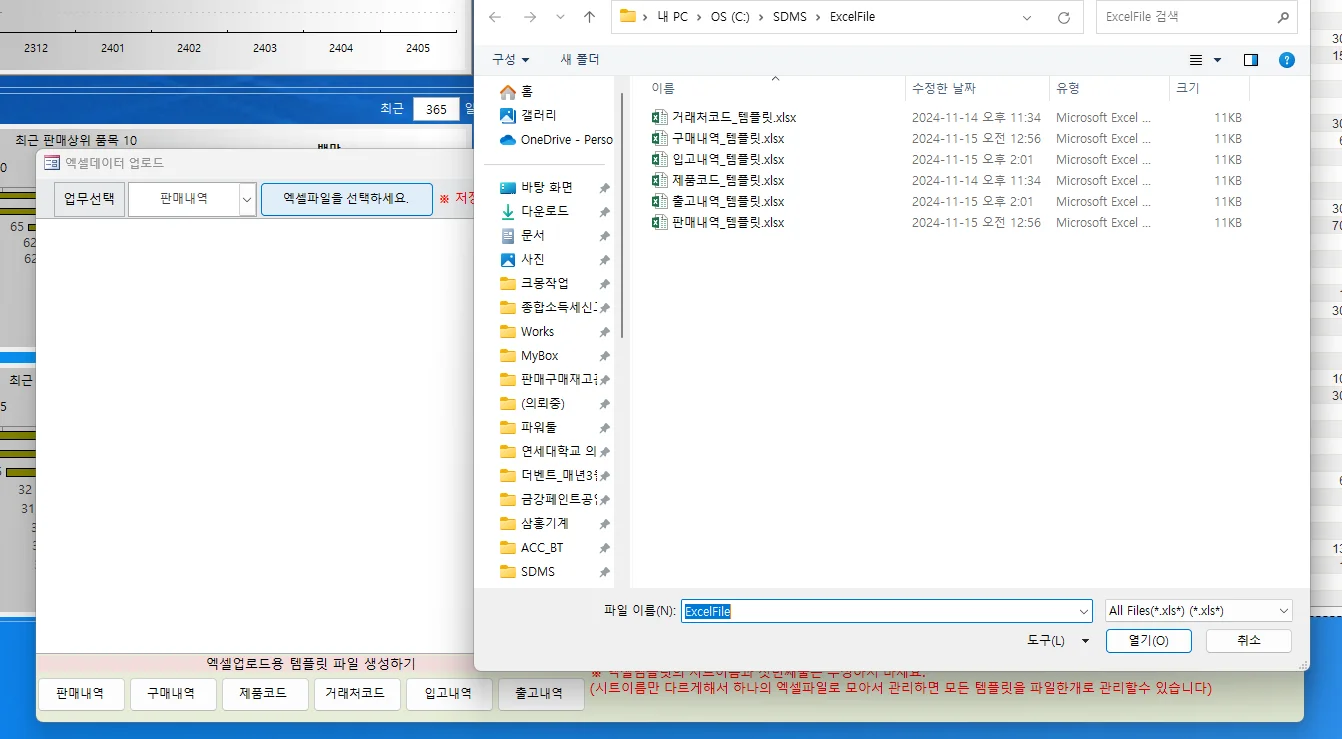Image resolution: width=1342 pixels, height=739 pixels.
Task: Create a new folder with 새 폴더
Action: (580, 60)
